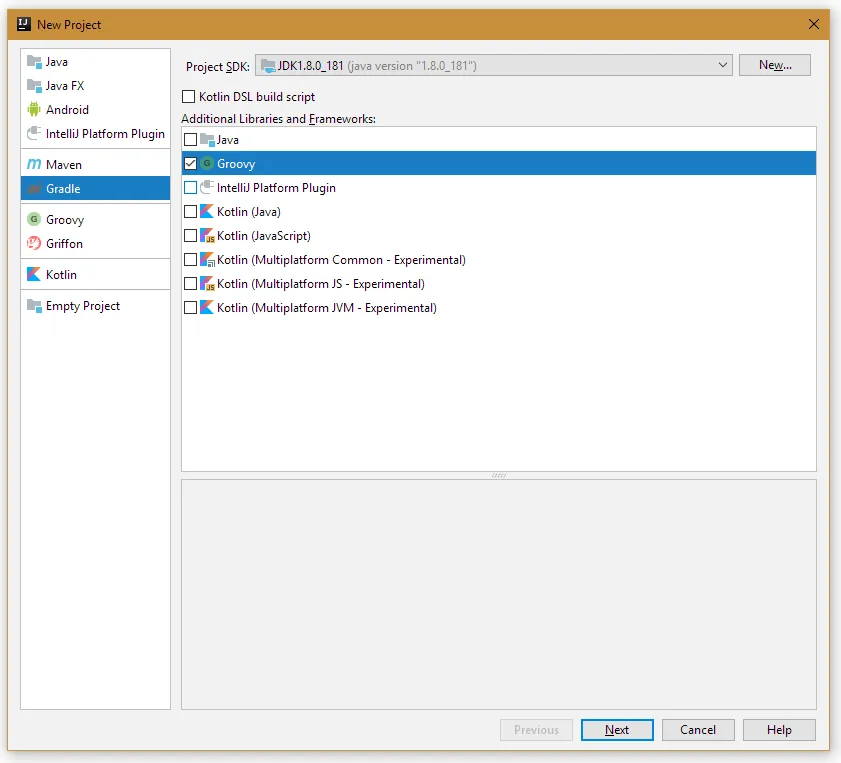This screenshot has height=763, width=841.
Task: Uncheck the Groovy framework checkbox
Action: click(190, 164)
